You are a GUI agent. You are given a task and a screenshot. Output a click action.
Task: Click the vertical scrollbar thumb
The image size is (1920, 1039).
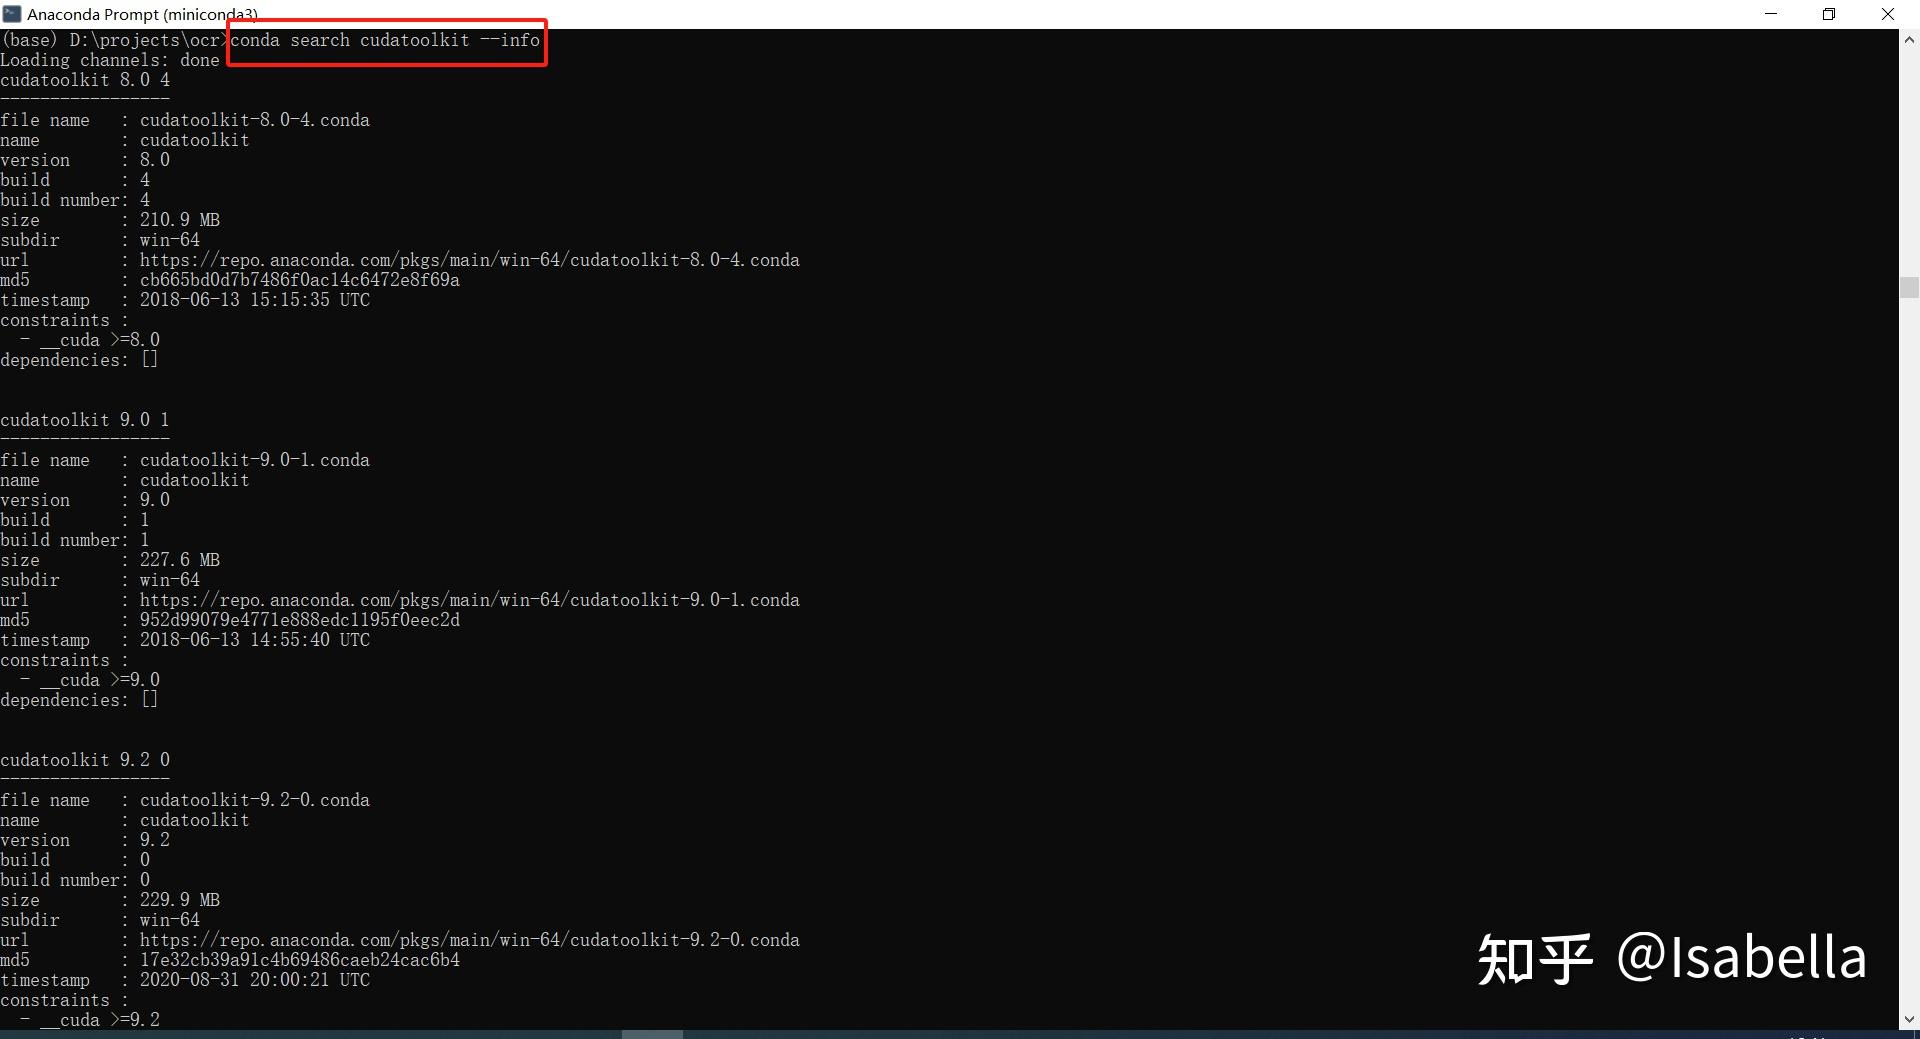[1909, 287]
